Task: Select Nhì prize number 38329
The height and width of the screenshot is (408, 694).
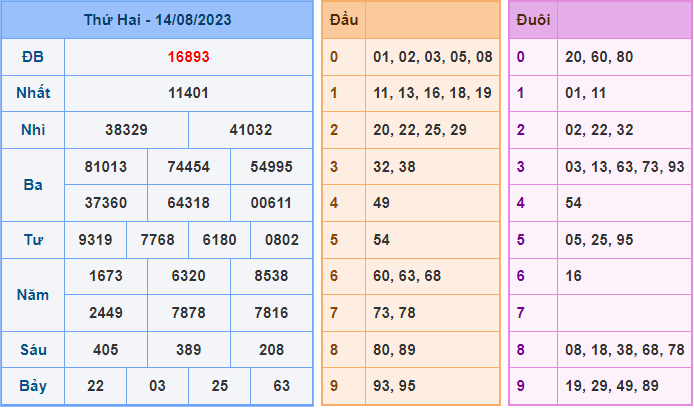Action: pyautogui.click(x=127, y=130)
